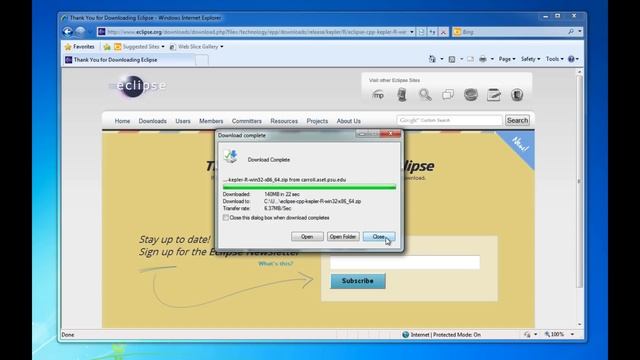Click the Open Folder button
The image size is (640, 360).
[343, 237]
